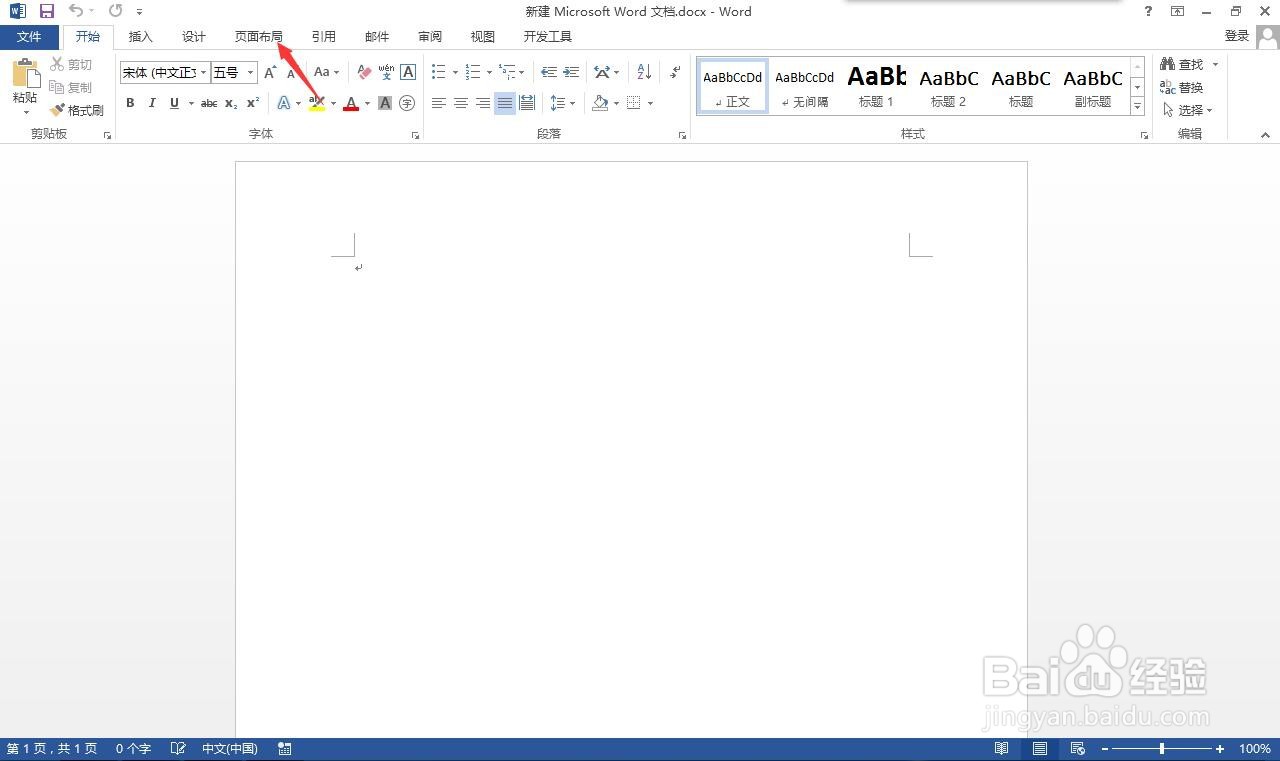Click Replace (替换) button
1280x761 pixels.
pyautogui.click(x=1183, y=88)
